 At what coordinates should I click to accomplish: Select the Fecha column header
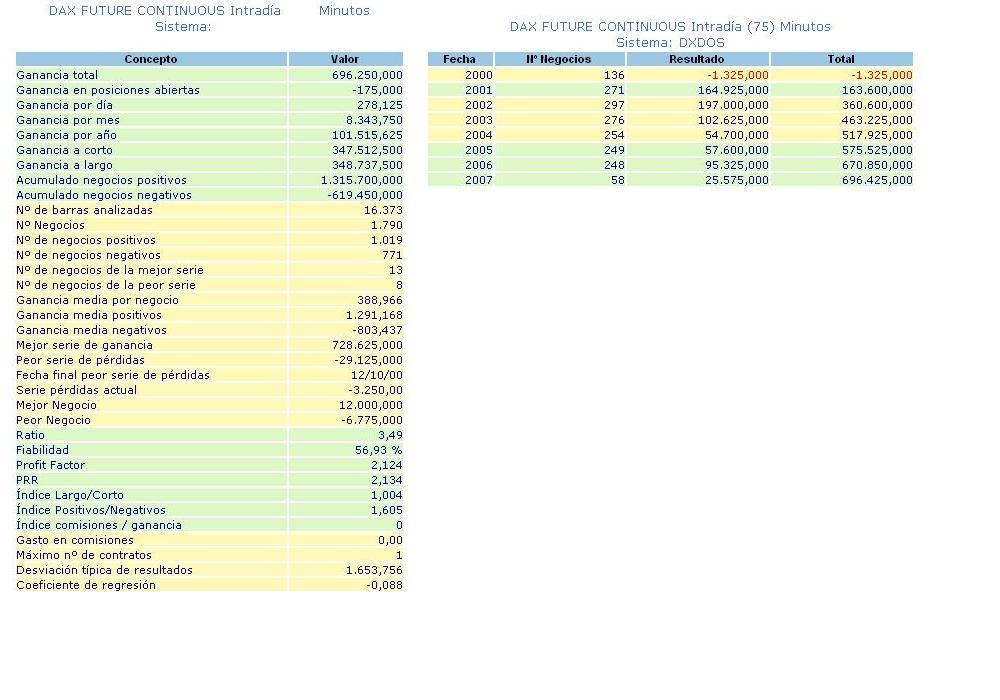[460, 59]
